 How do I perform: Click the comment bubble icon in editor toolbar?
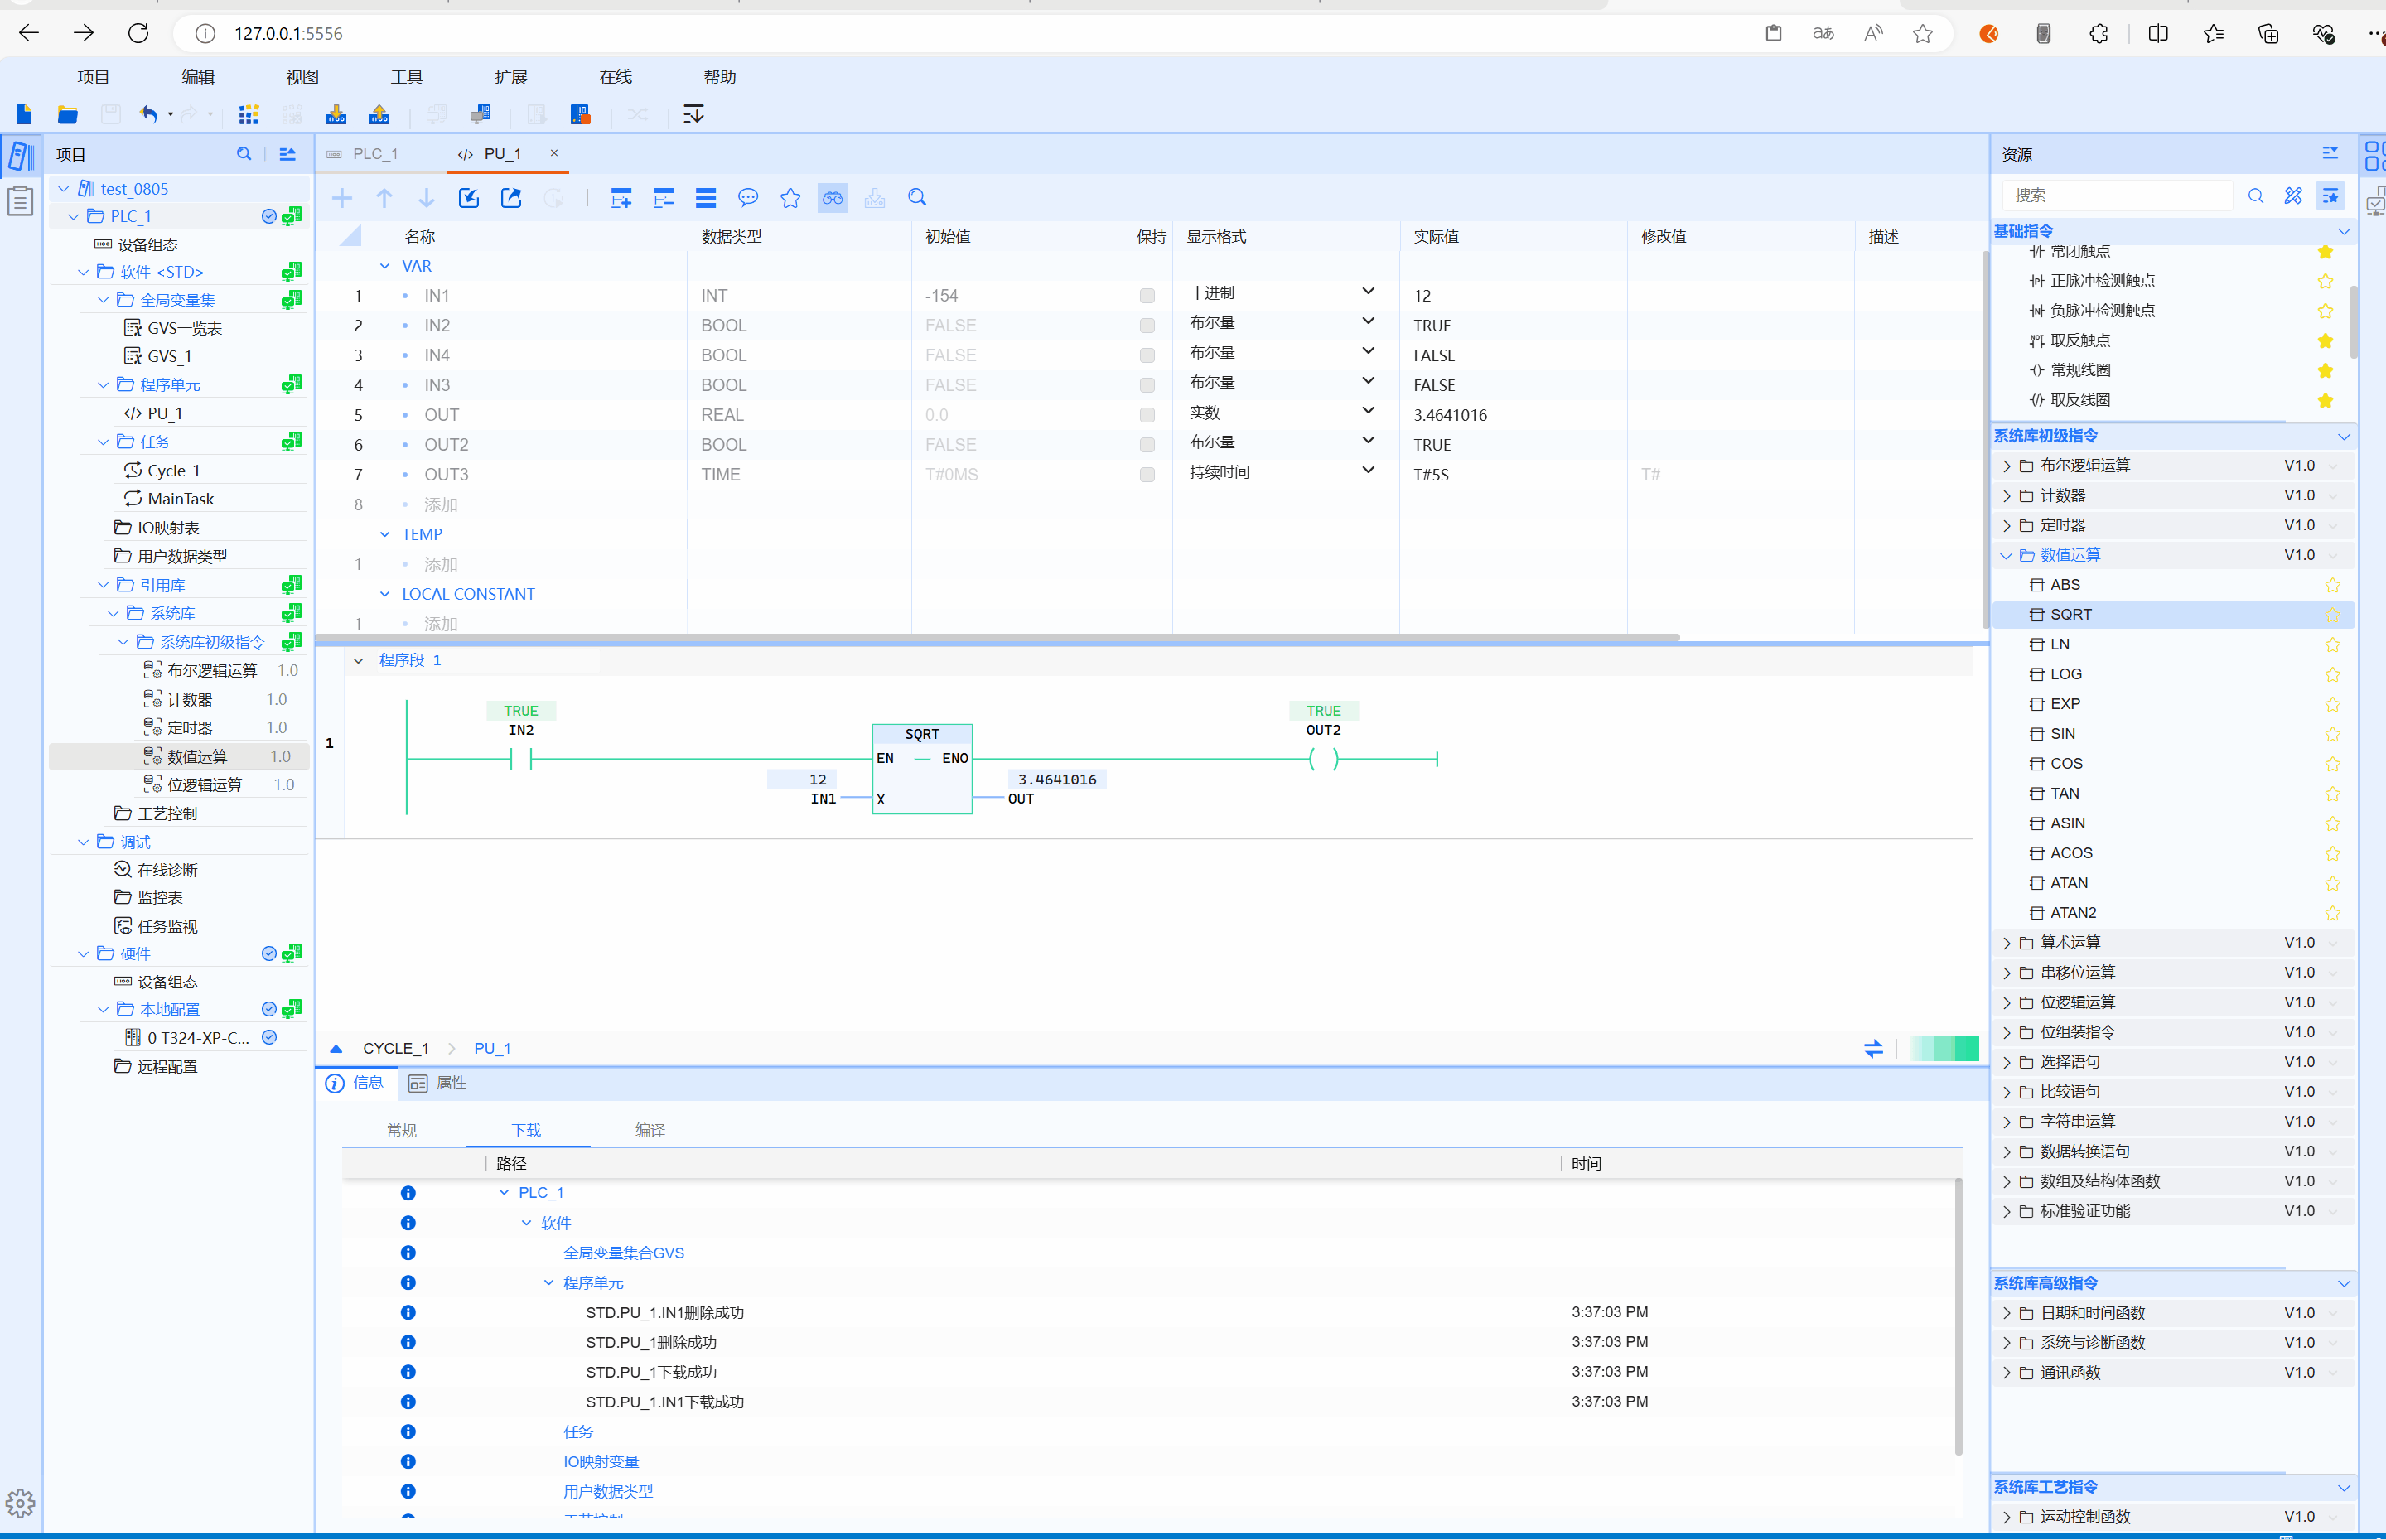pyautogui.click(x=748, y=198)
